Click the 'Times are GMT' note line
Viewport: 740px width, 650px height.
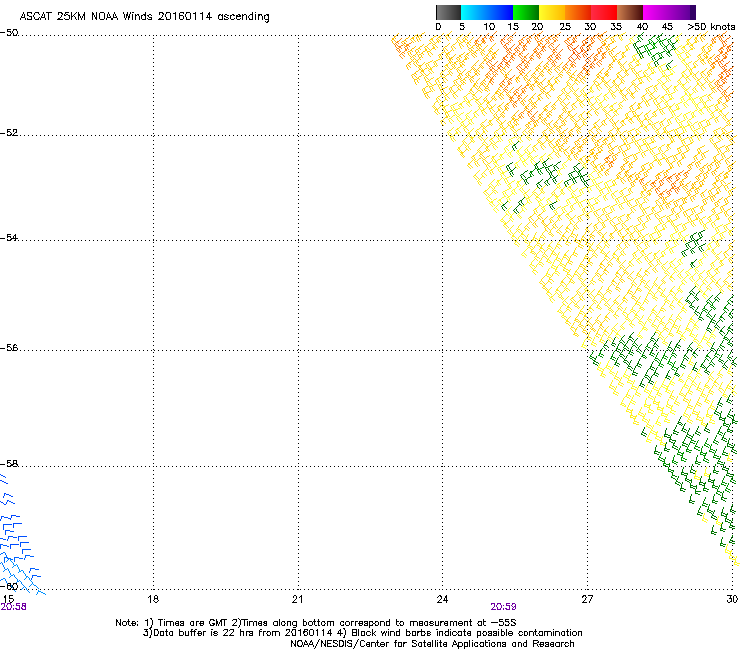316,623
